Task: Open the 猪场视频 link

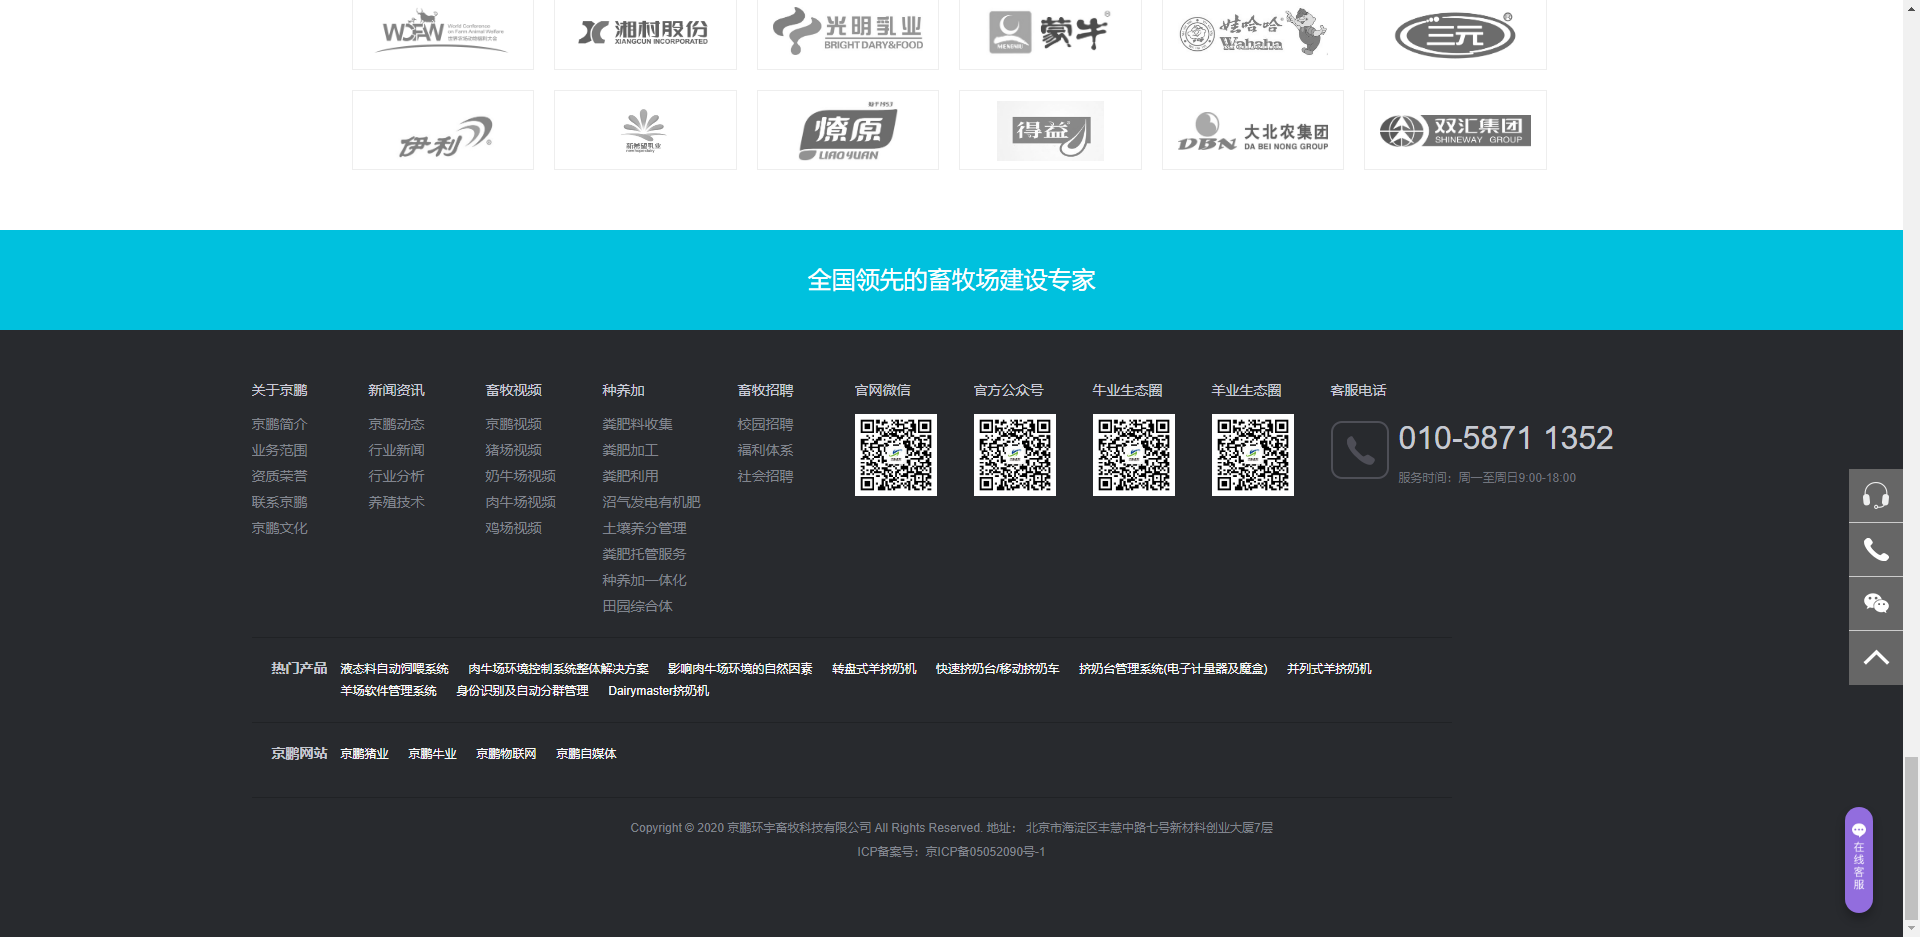Action: point(513,450)
